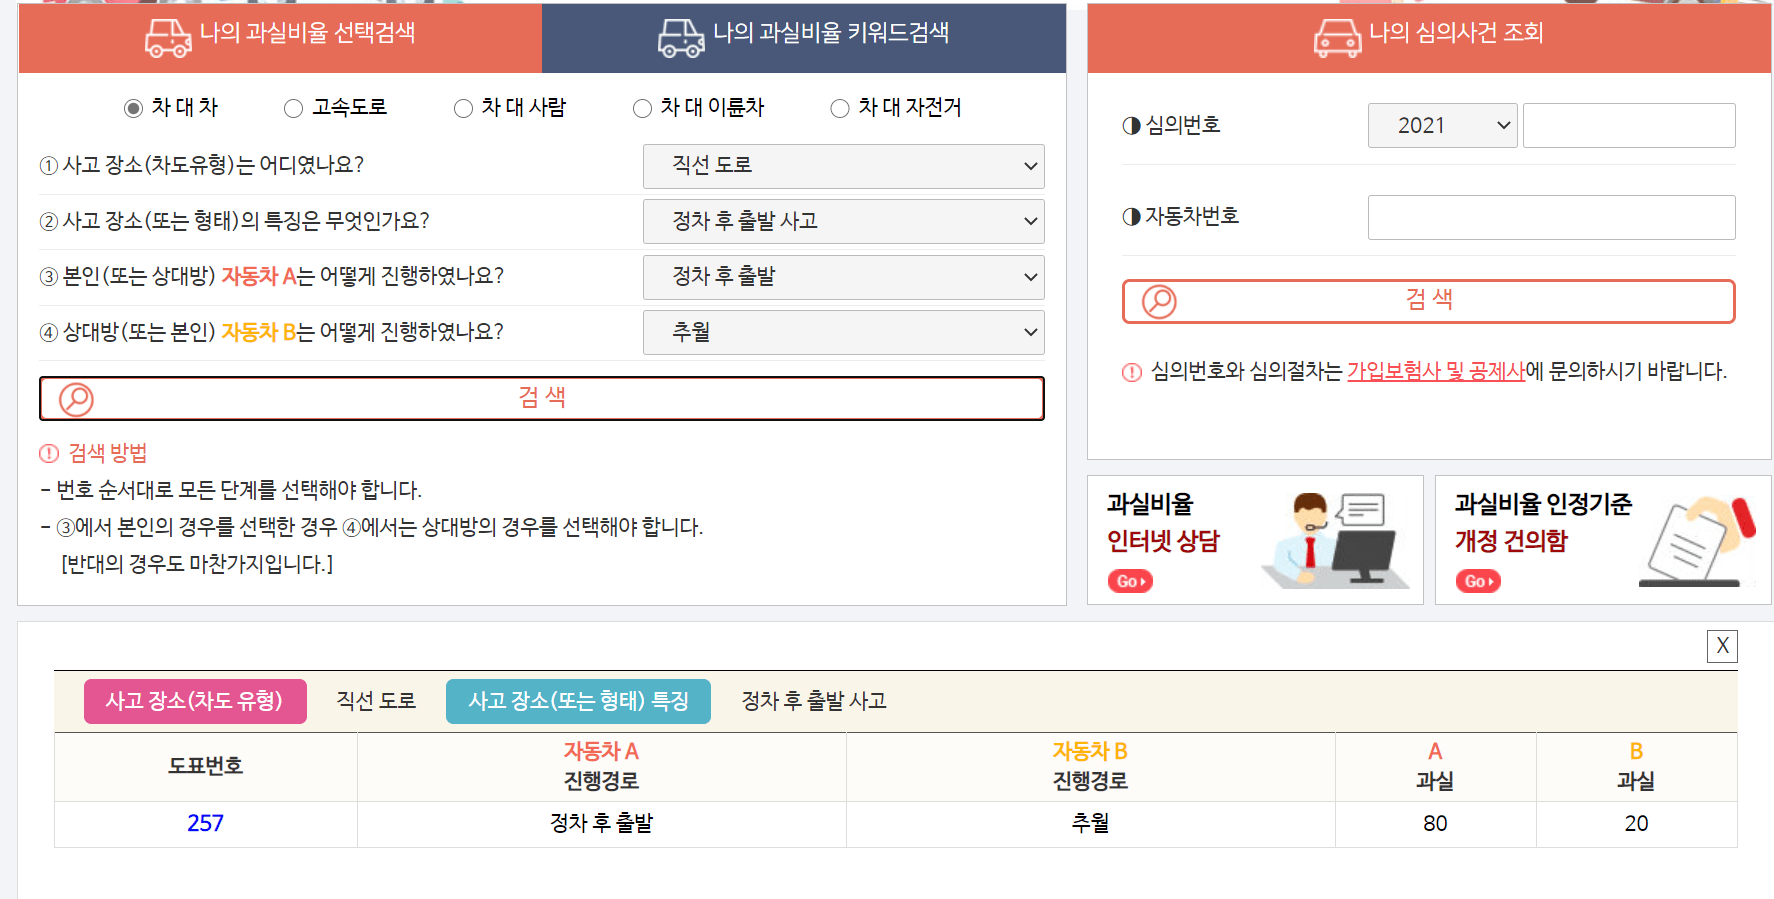Click the car icon beside 나의 심의사건 조회

pyautogui.click(x=1337, y=38)
